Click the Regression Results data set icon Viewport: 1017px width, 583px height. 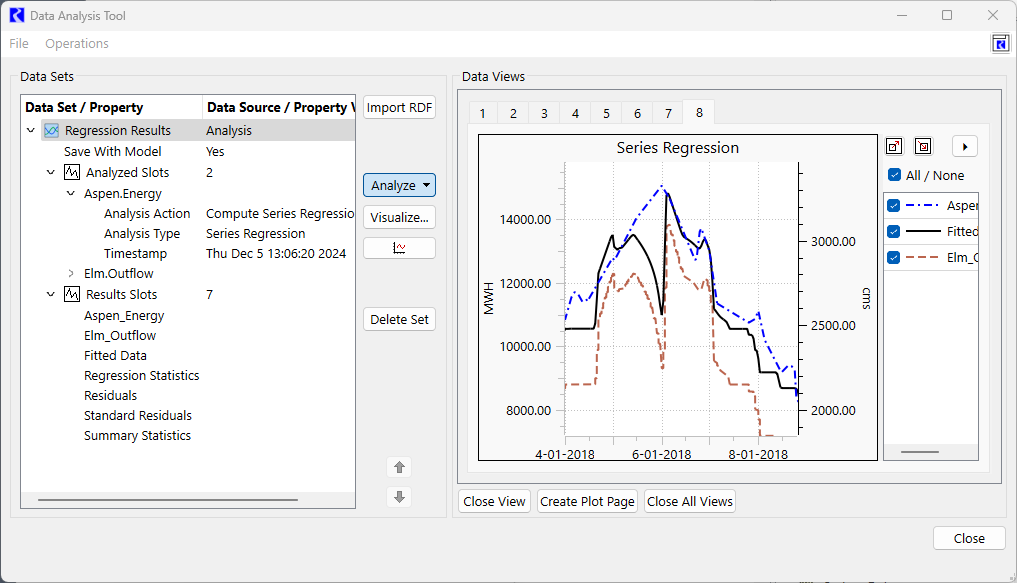click(51, 131)
